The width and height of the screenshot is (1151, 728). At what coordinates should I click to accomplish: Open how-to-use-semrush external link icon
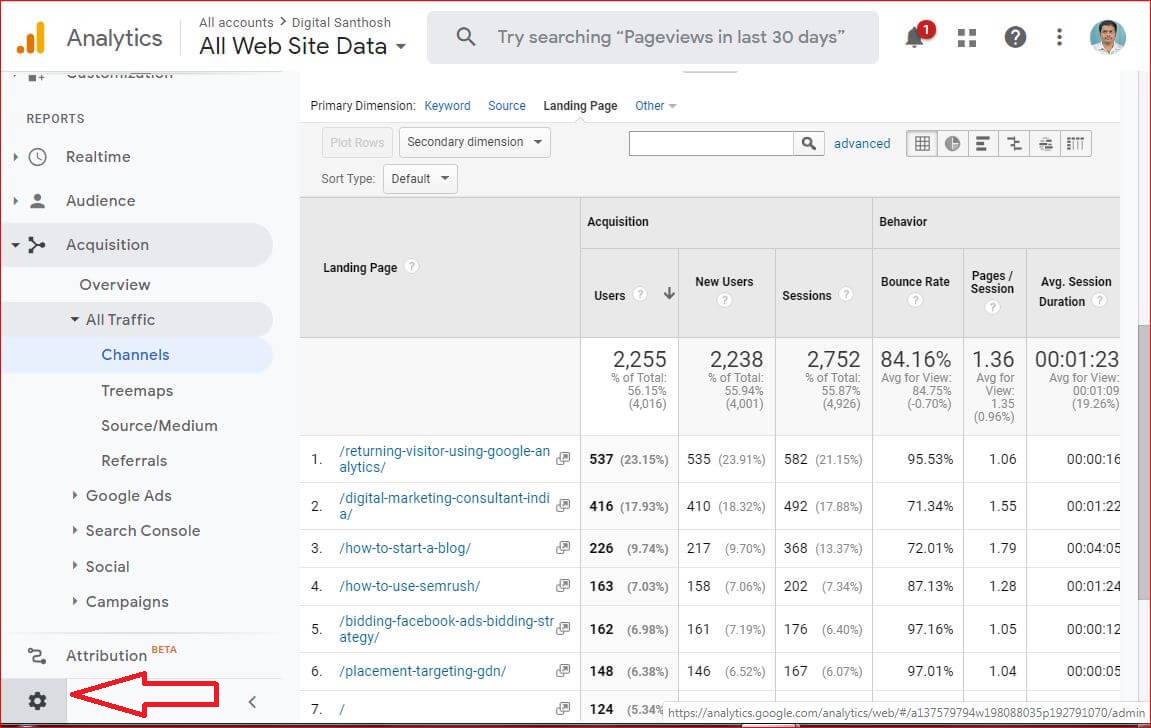coord(563,586)
